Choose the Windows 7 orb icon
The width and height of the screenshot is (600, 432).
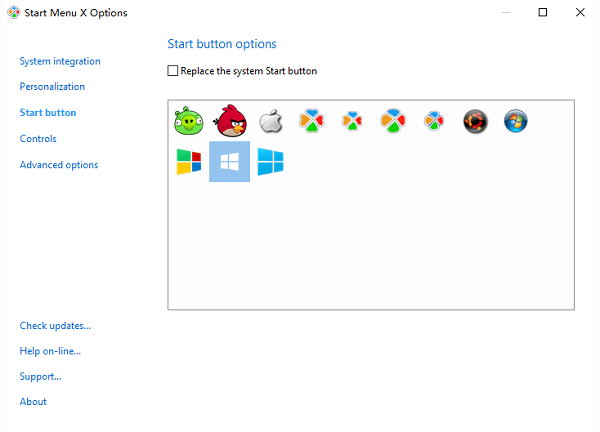pyautogui.click(x=516, y=121)
